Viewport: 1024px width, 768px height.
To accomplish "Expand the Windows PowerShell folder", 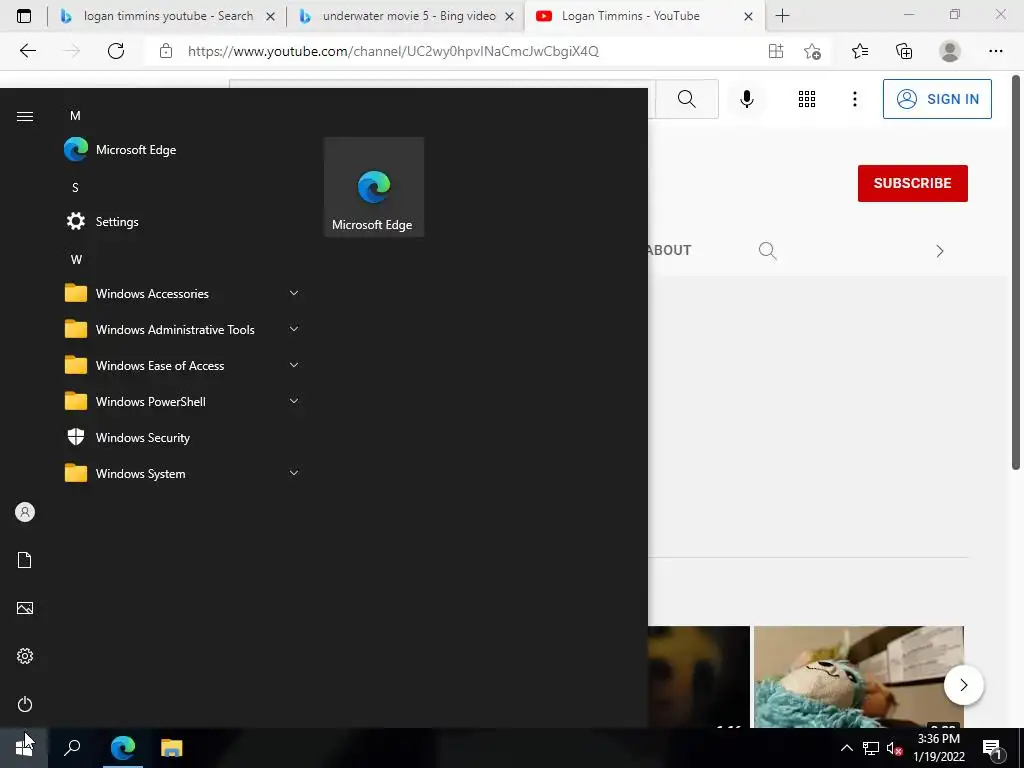I will (182, 401).
